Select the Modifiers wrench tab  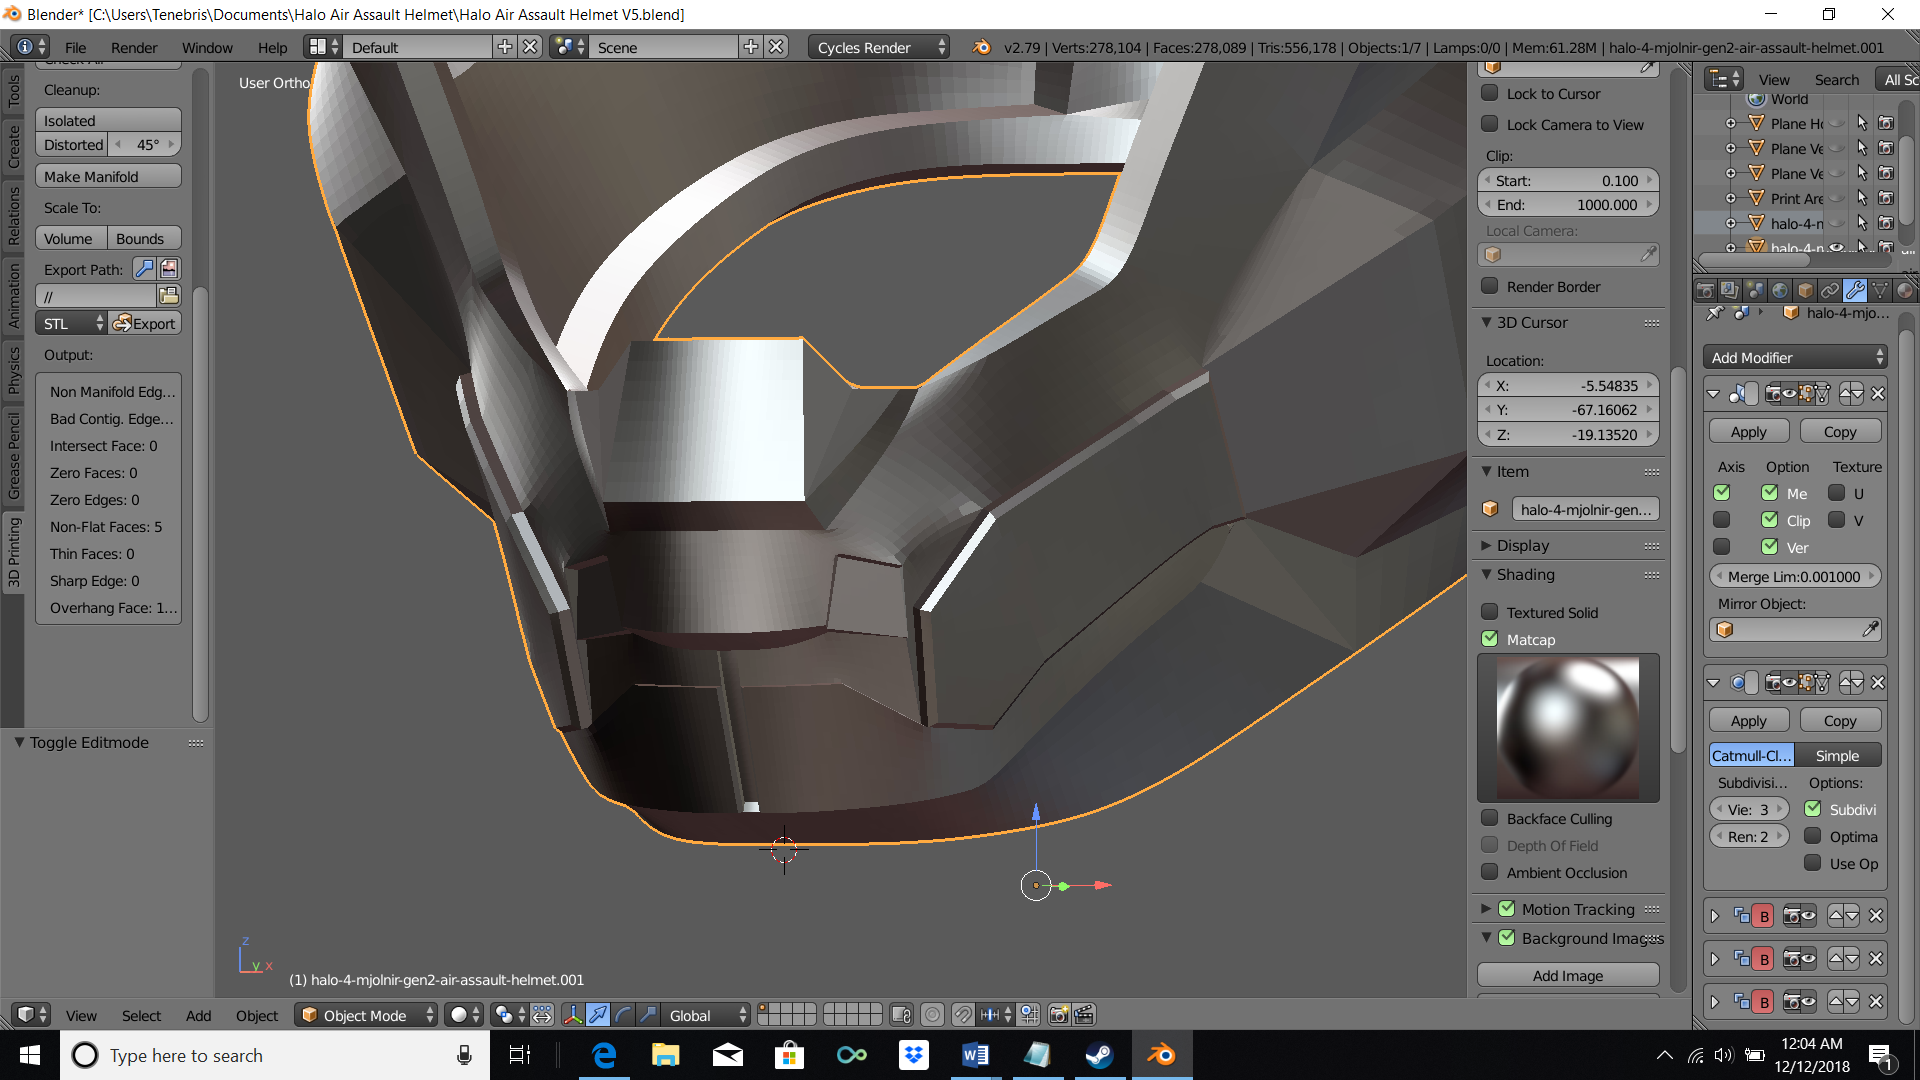coord(1855,290)
